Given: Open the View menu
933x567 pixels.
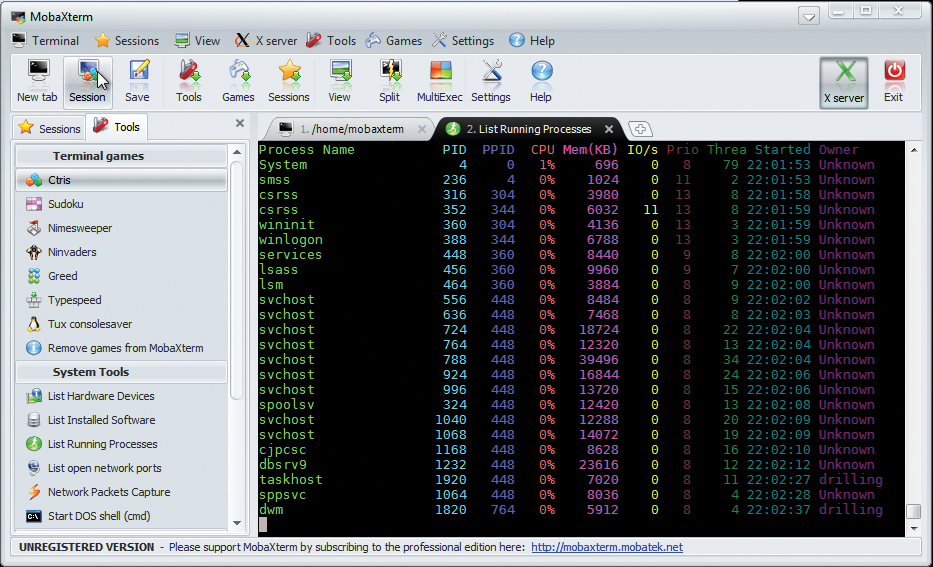Looking at the screenshot, I should tap(198, 40).
